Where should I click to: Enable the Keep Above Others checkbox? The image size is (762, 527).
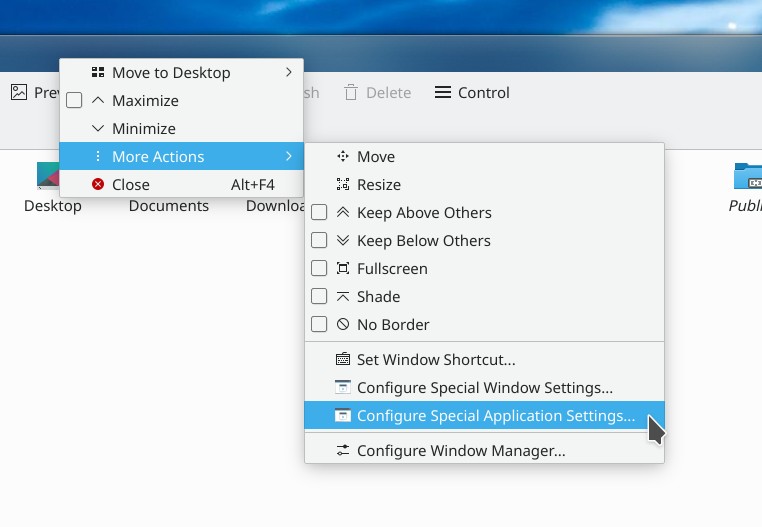click(319, 213)
